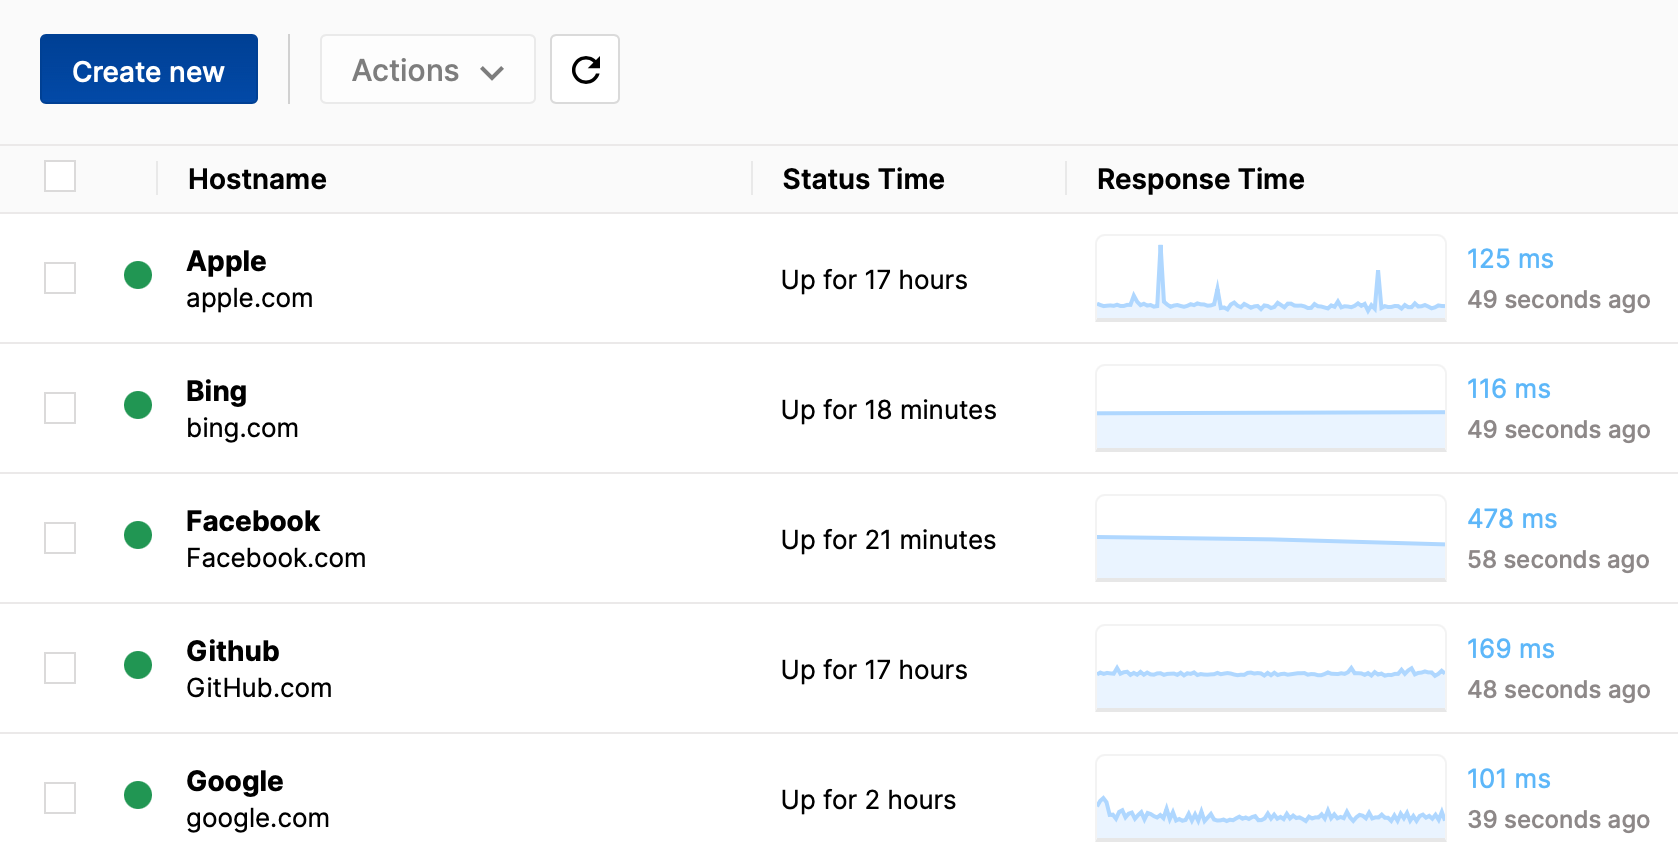The width and height of the screenshot is (1678, 860).
Task: Click the Apple hostname title
Action: [x=226, y=261]
